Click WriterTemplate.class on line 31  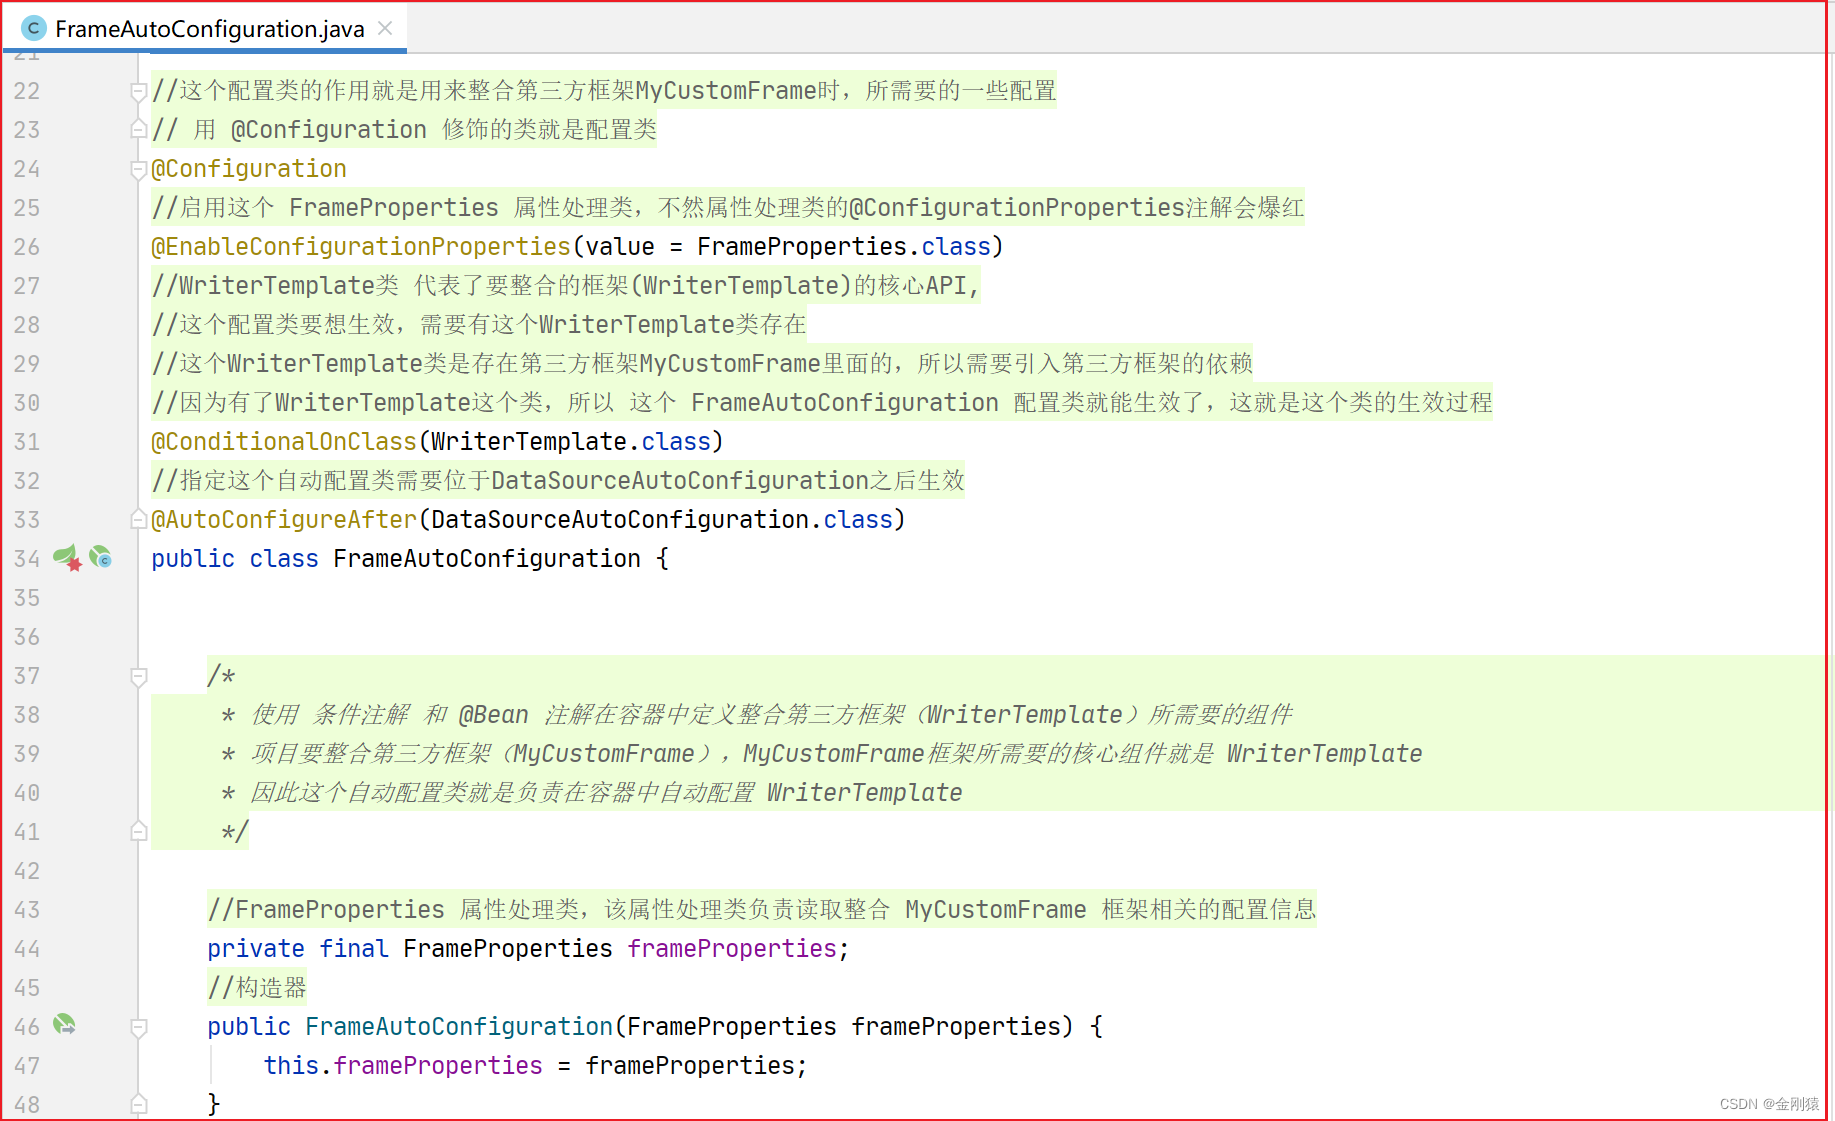[x=571, y=442]
